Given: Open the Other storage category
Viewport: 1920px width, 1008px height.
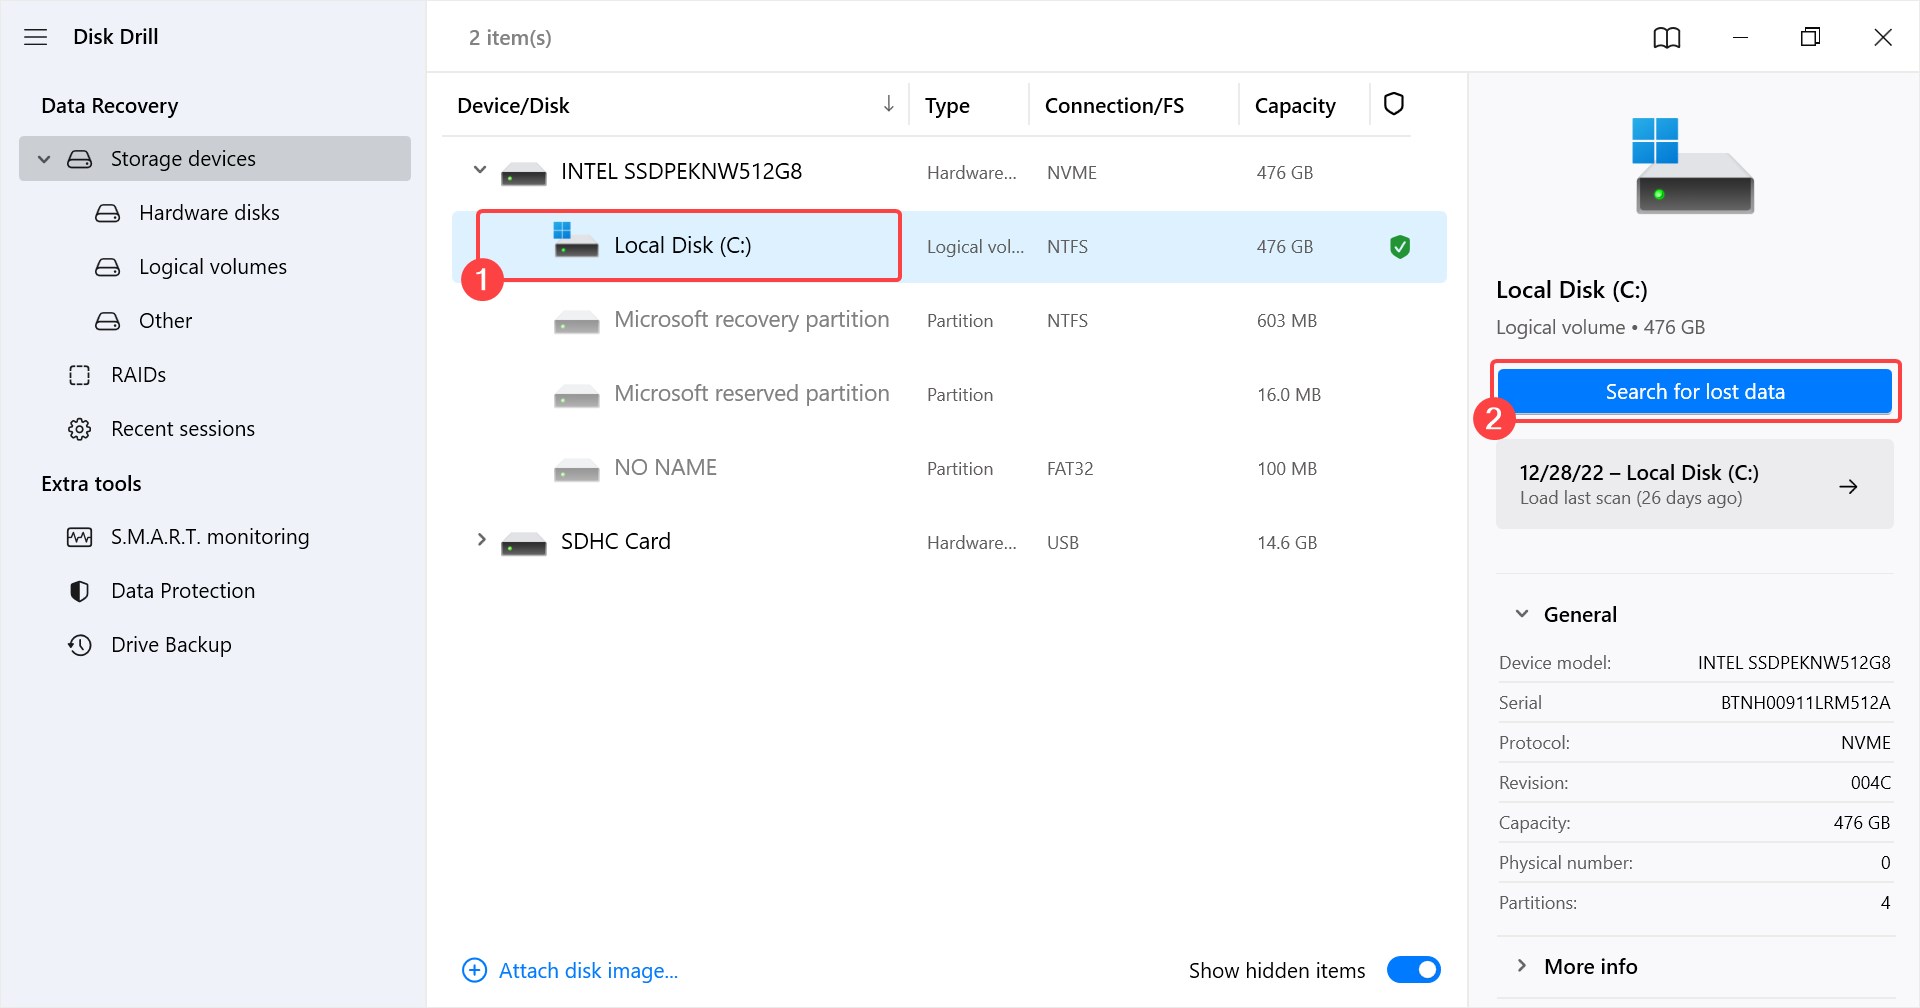Looking at the screenshot, I should (x=165, y=321).
